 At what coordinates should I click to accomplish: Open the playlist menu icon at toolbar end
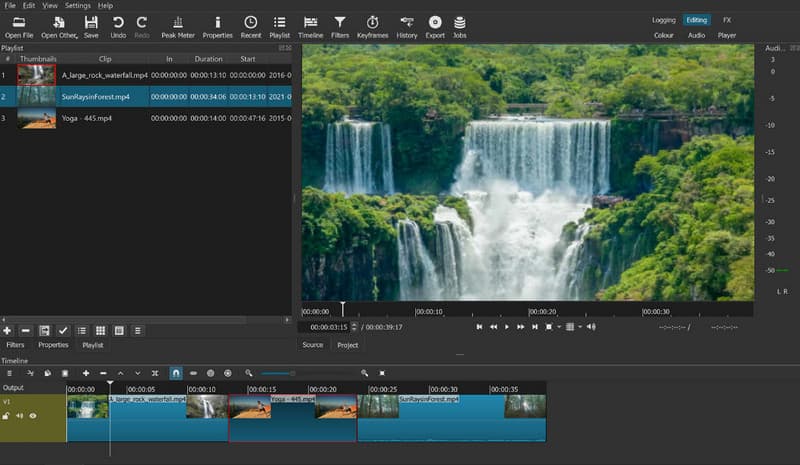[137, 331]
